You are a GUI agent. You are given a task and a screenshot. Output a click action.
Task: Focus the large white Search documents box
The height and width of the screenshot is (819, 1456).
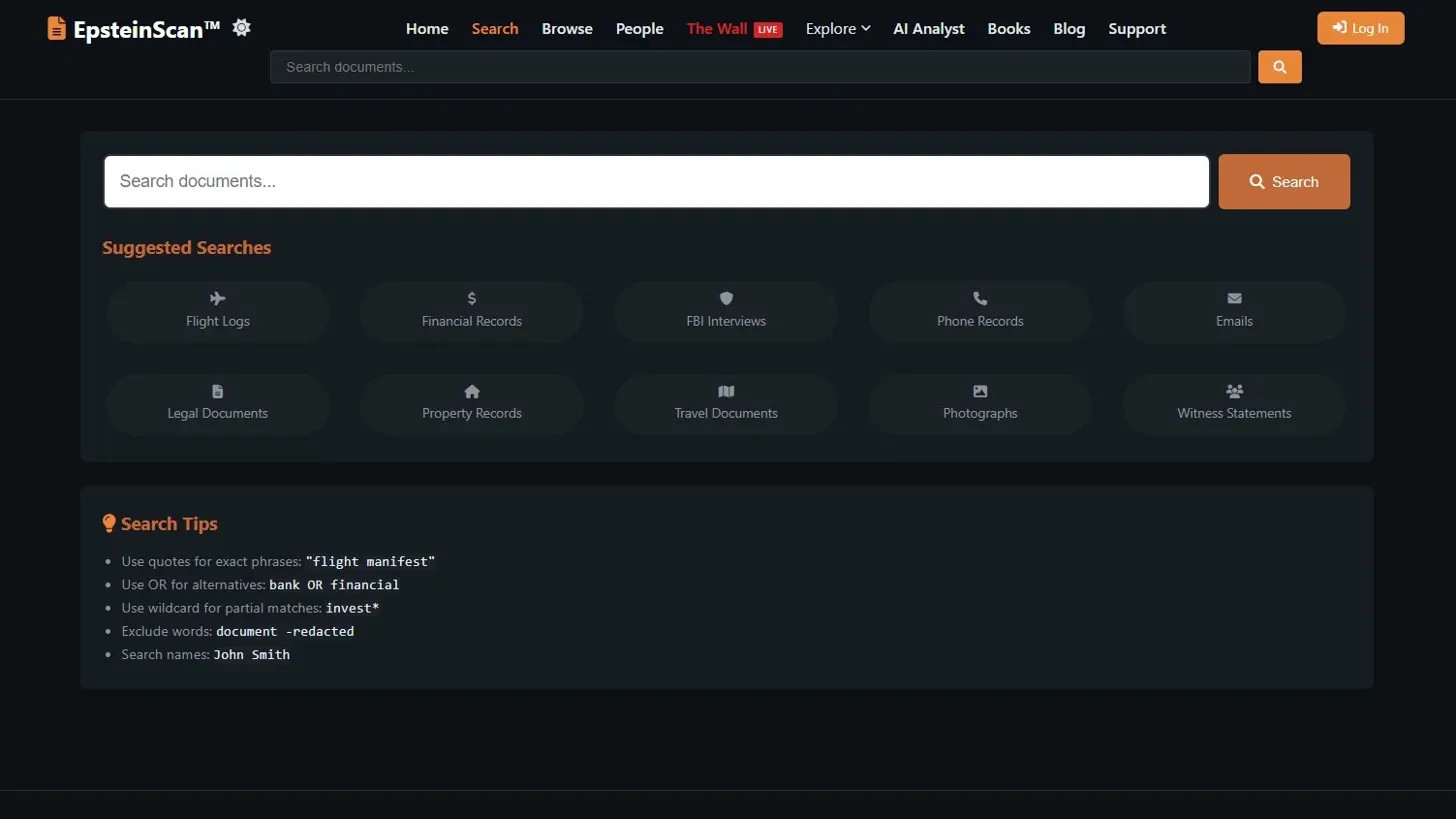coord(657,182)
